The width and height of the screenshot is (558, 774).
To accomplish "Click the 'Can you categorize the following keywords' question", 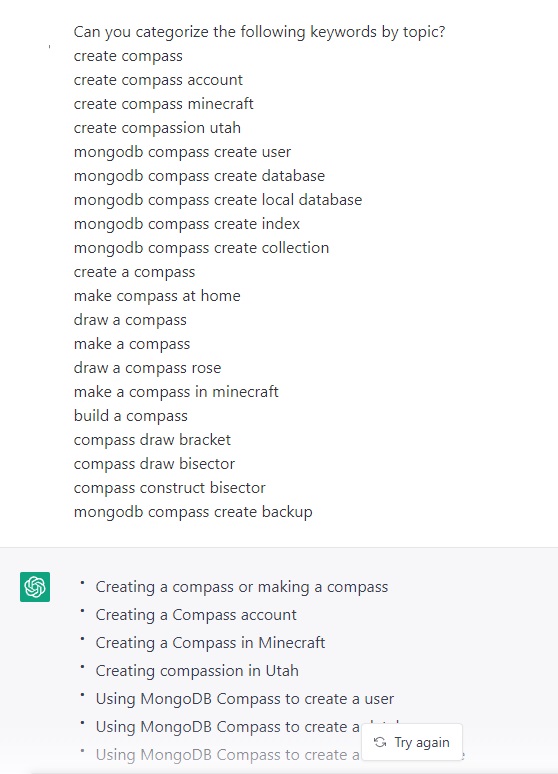I will tap(259, 32).
